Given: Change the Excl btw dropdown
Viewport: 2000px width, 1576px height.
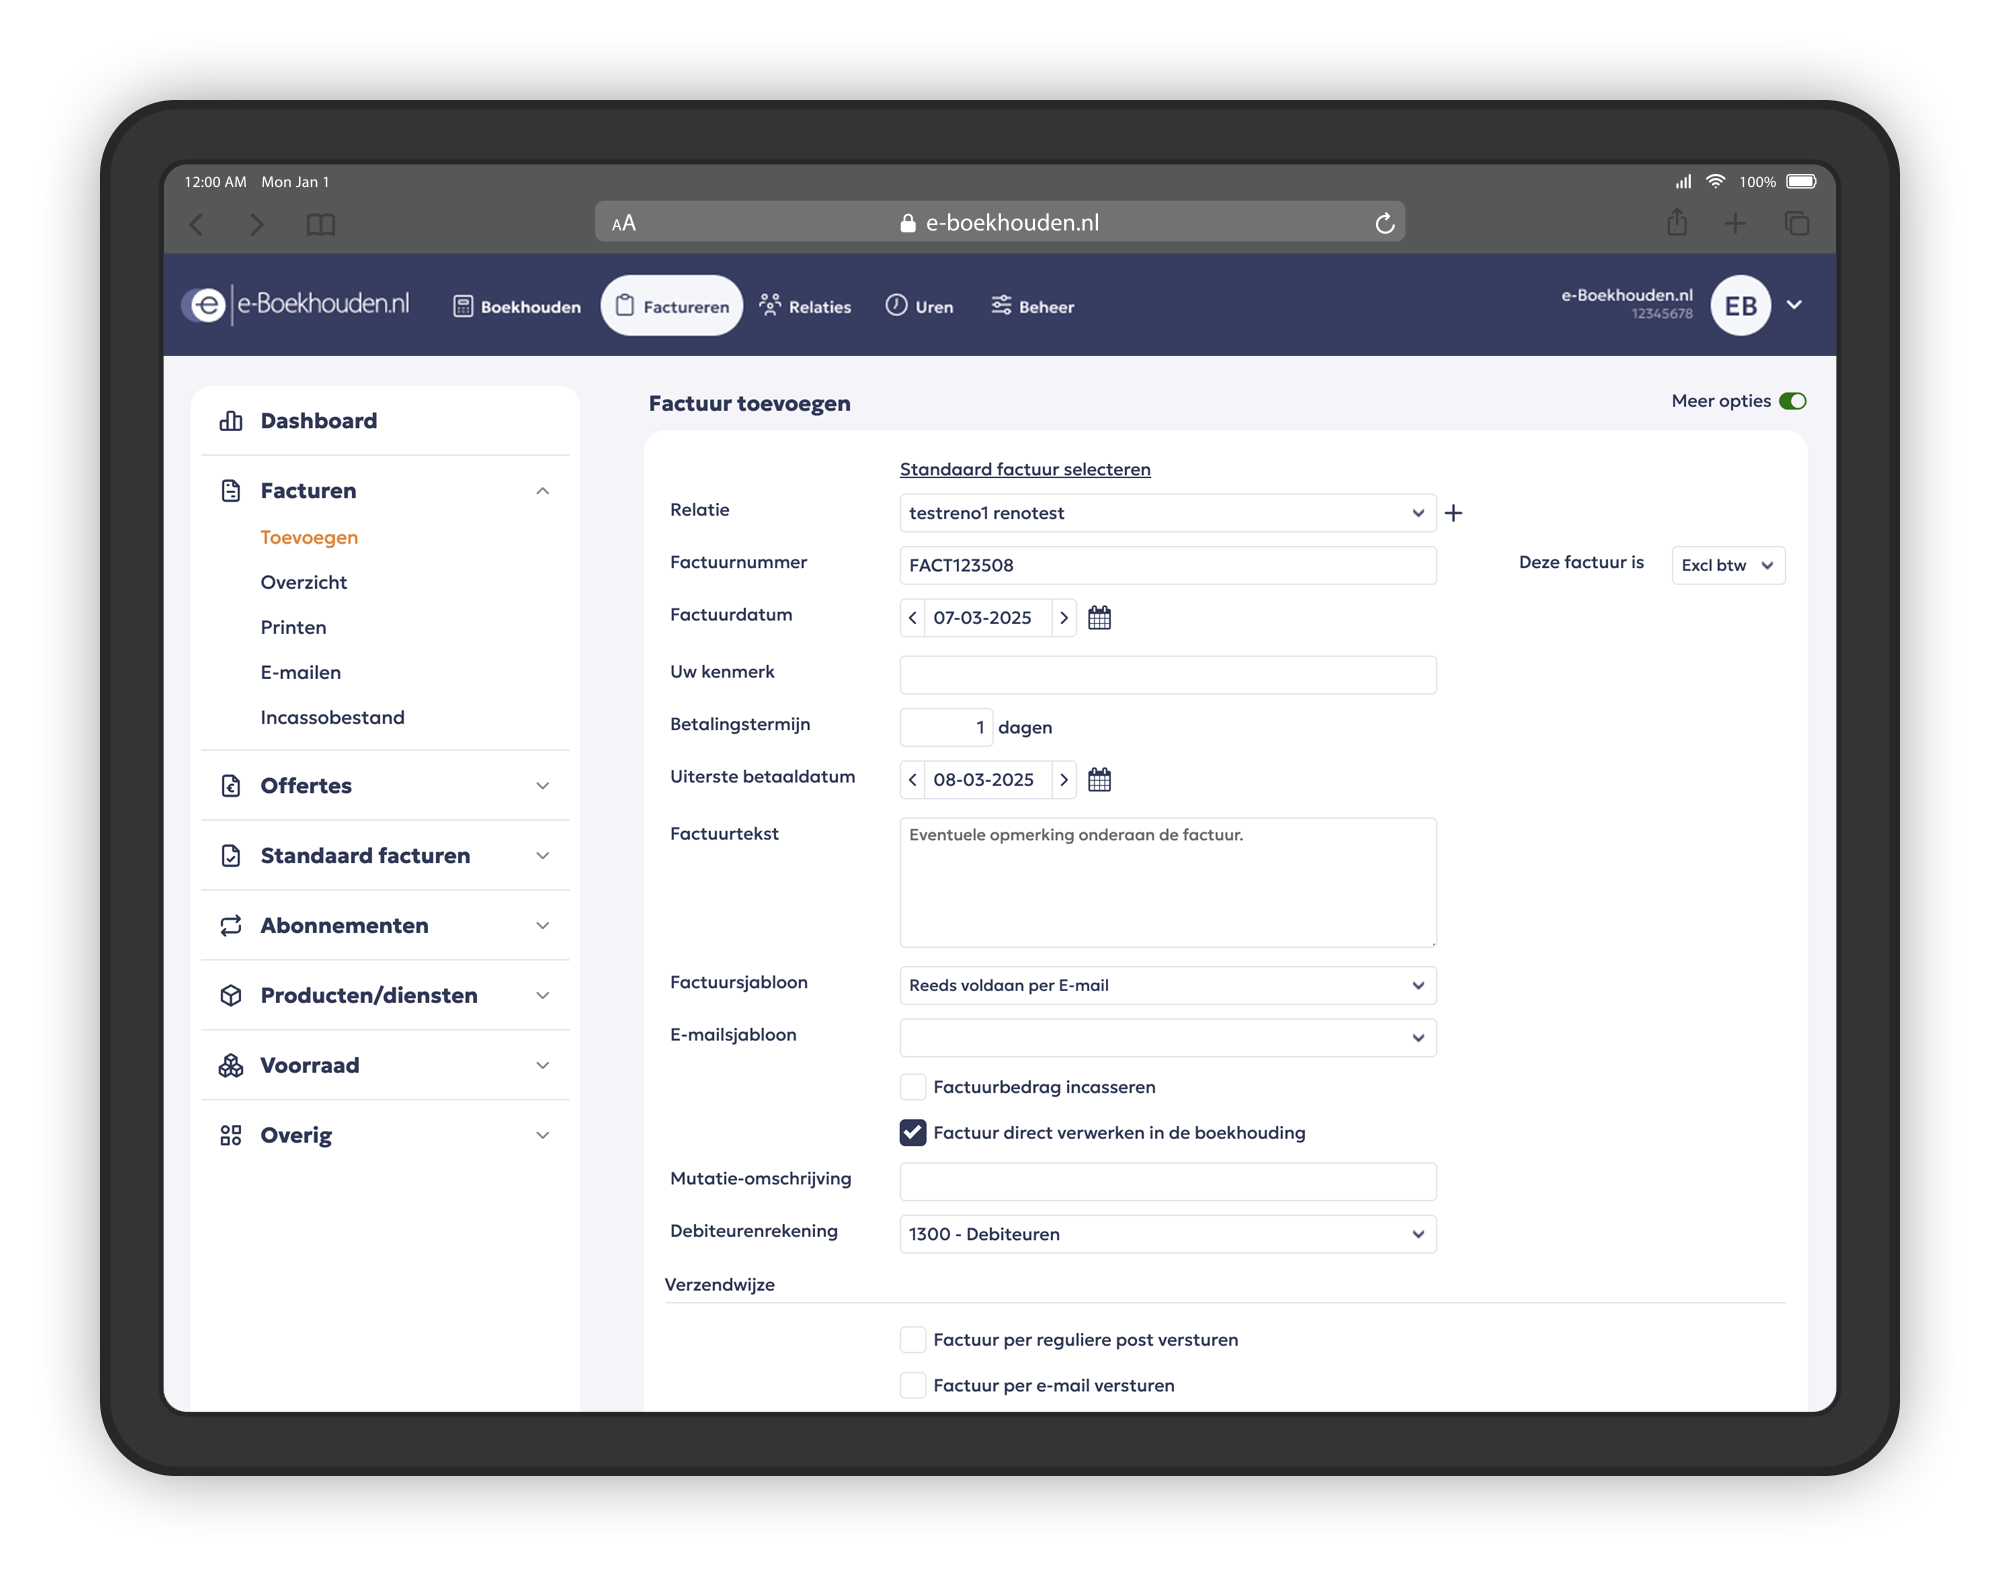Looking at the screenshot, I should [1728, 565].
